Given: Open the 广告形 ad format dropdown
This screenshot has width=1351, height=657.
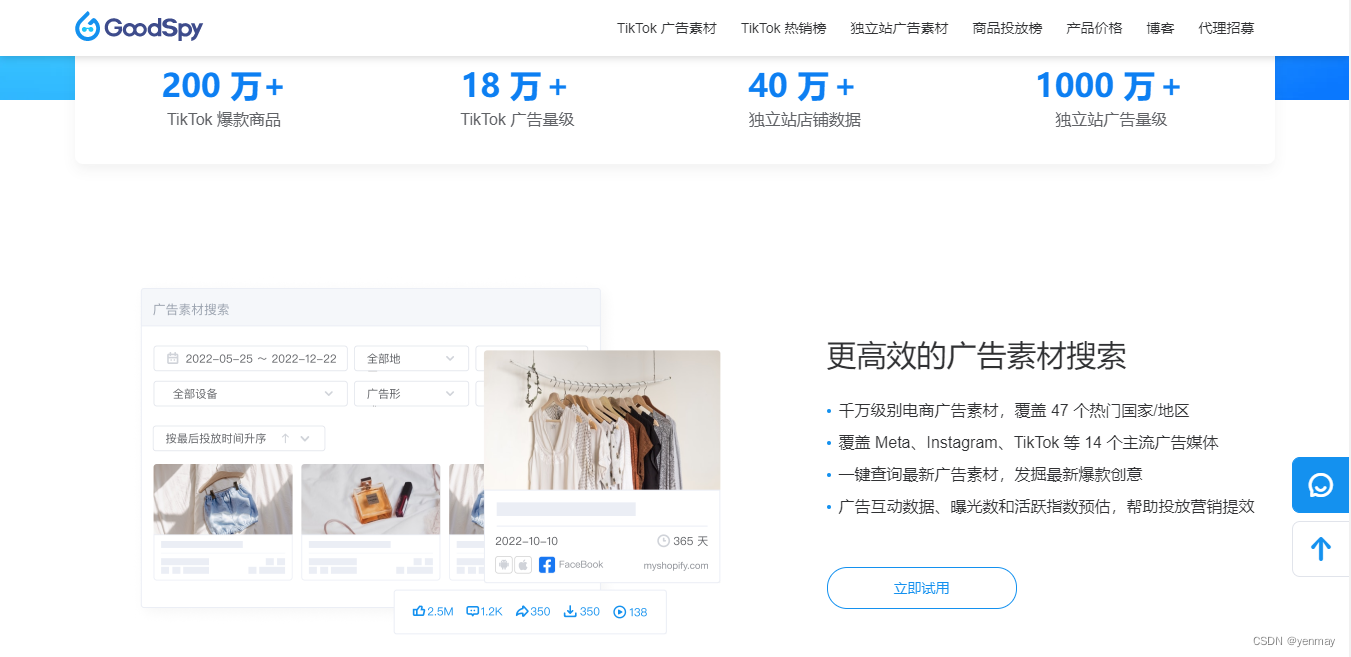Looking at the screenshot, I should (411, 394).
